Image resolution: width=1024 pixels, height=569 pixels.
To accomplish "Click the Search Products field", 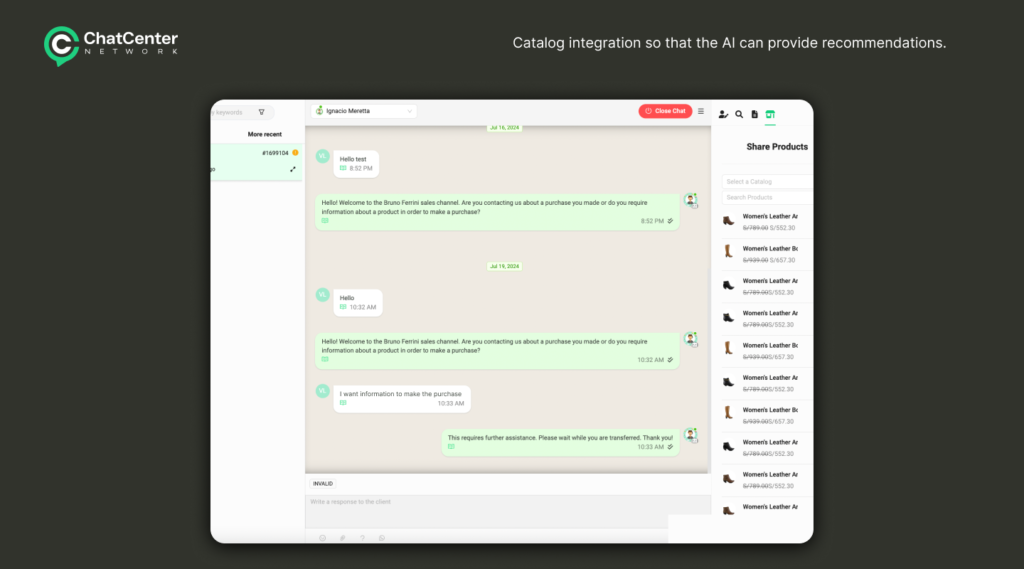I will pos(767,197).
